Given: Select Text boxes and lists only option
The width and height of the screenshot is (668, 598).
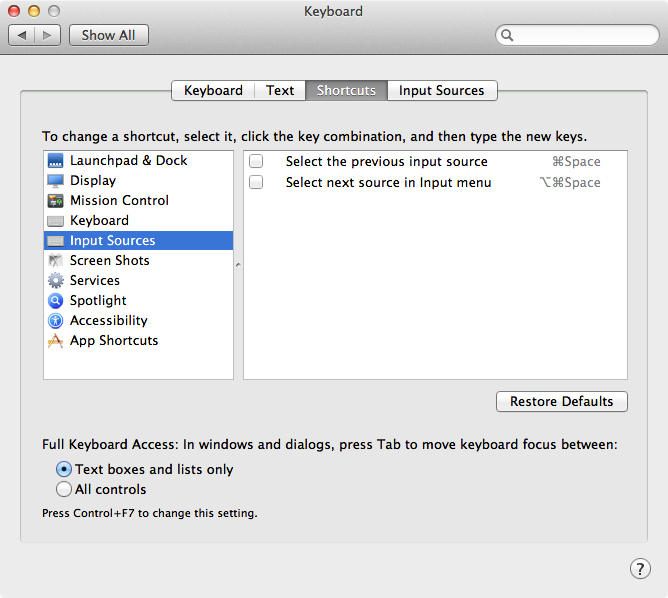Looking at the screenshot, I should click(64, 469).
